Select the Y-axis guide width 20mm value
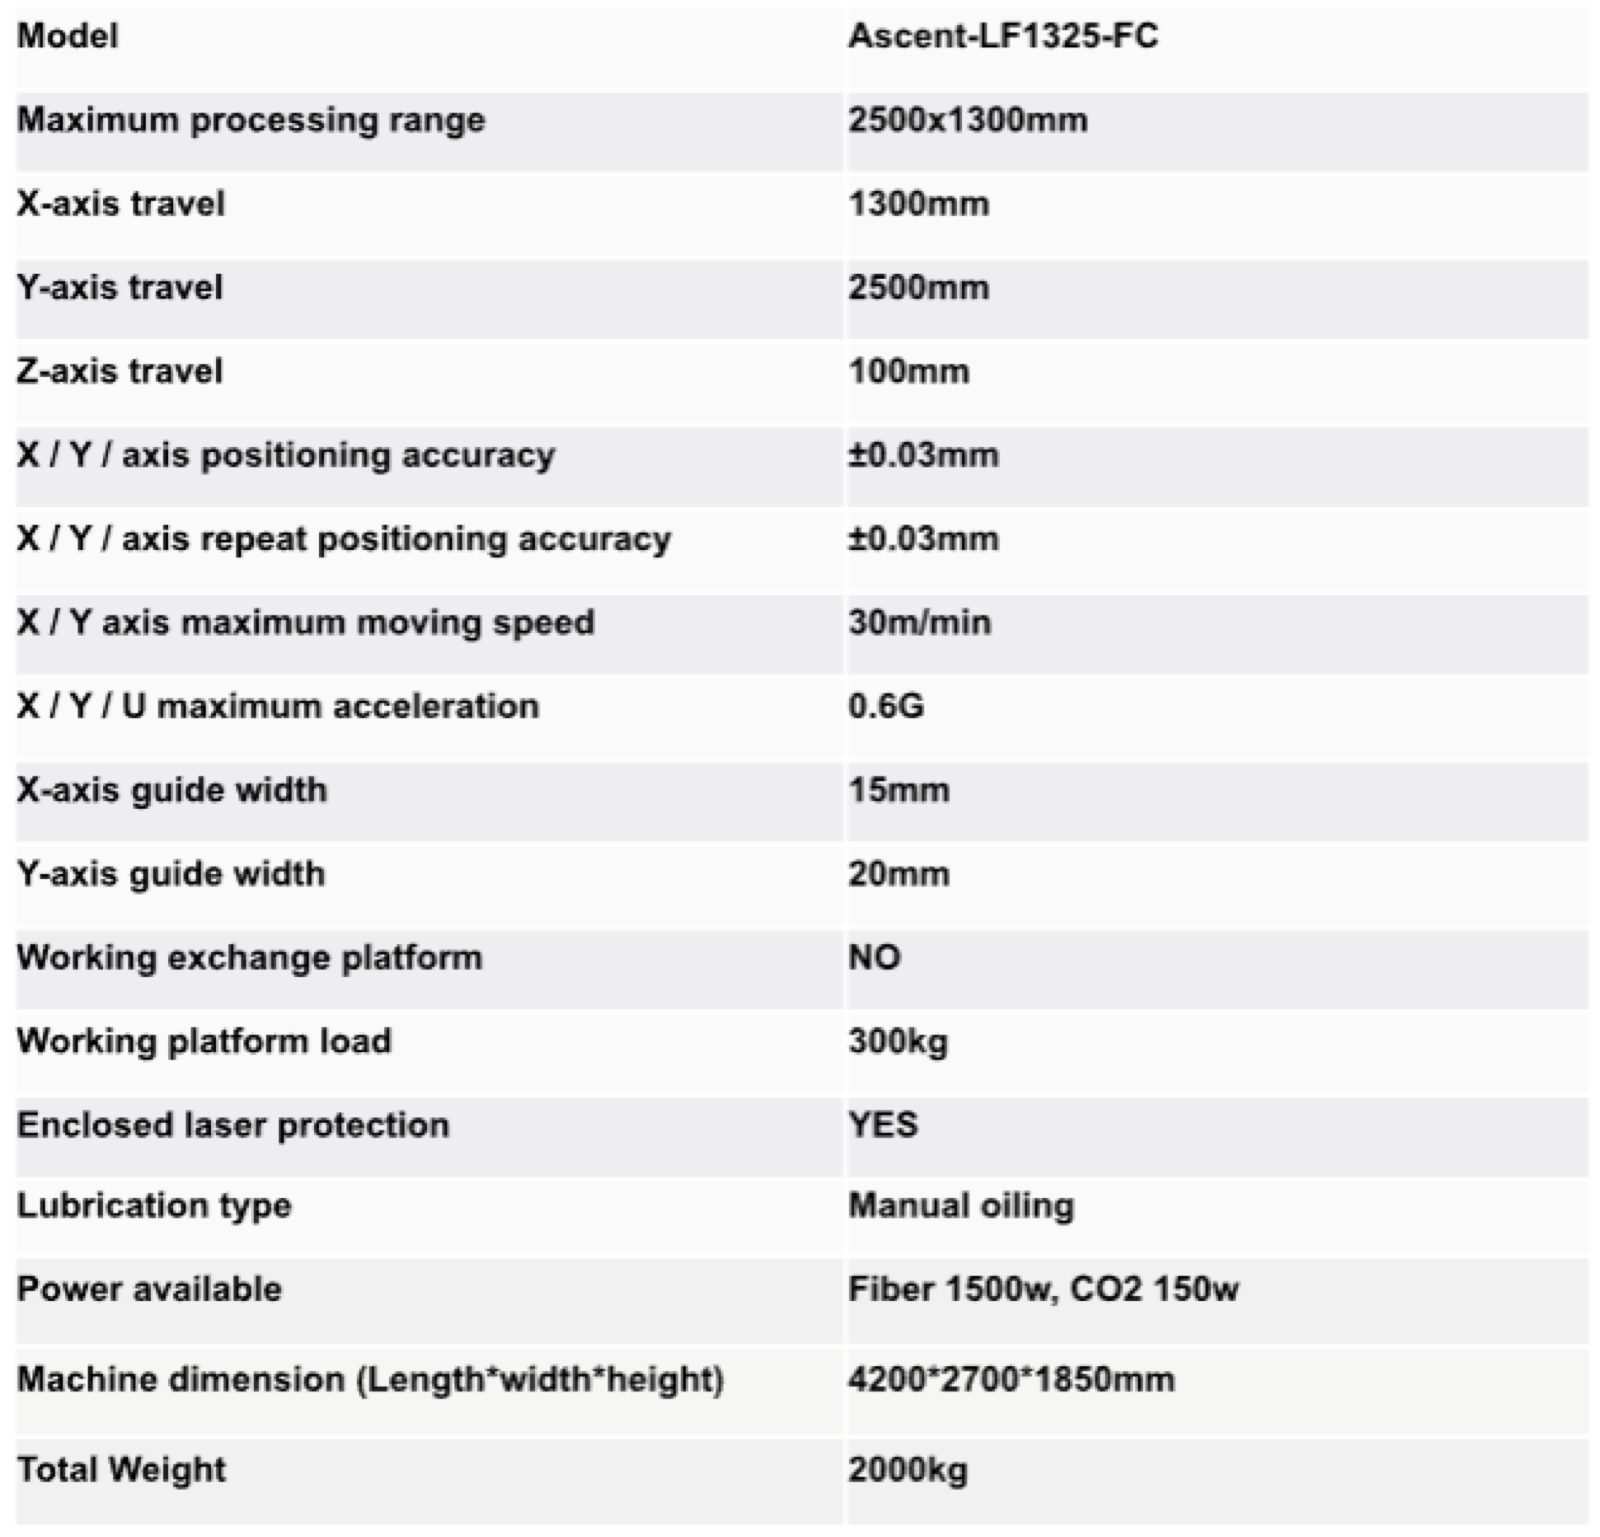The width and height of the screenshot is (1600, 1537). click(x=899, y=875)
